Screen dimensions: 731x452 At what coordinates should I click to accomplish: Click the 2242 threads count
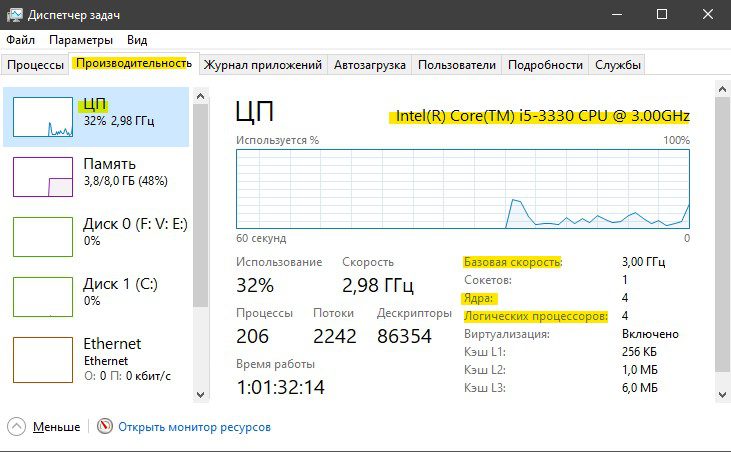(335, 336)
